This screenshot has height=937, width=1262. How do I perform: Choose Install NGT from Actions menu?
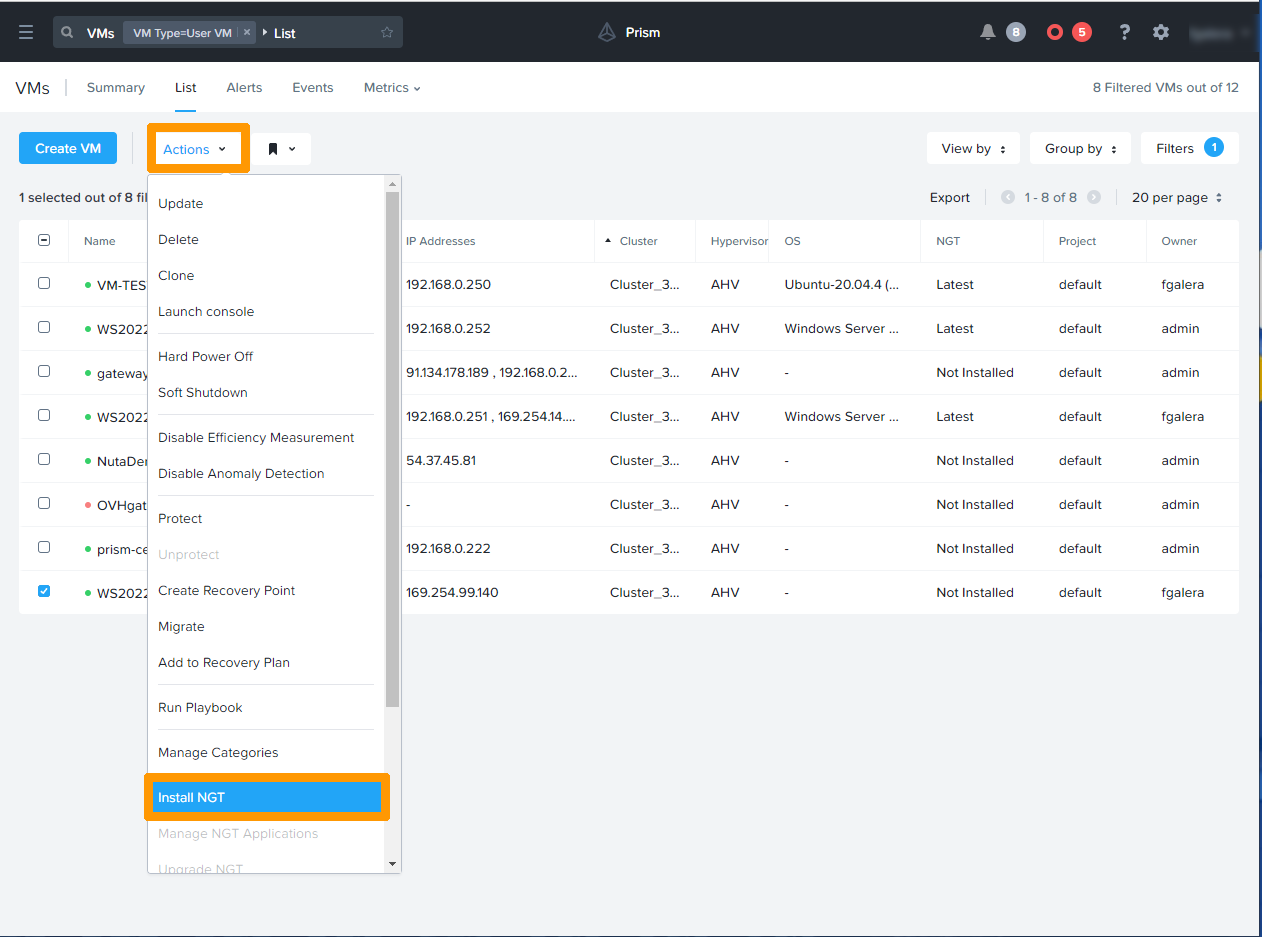[x=265, y=797]
